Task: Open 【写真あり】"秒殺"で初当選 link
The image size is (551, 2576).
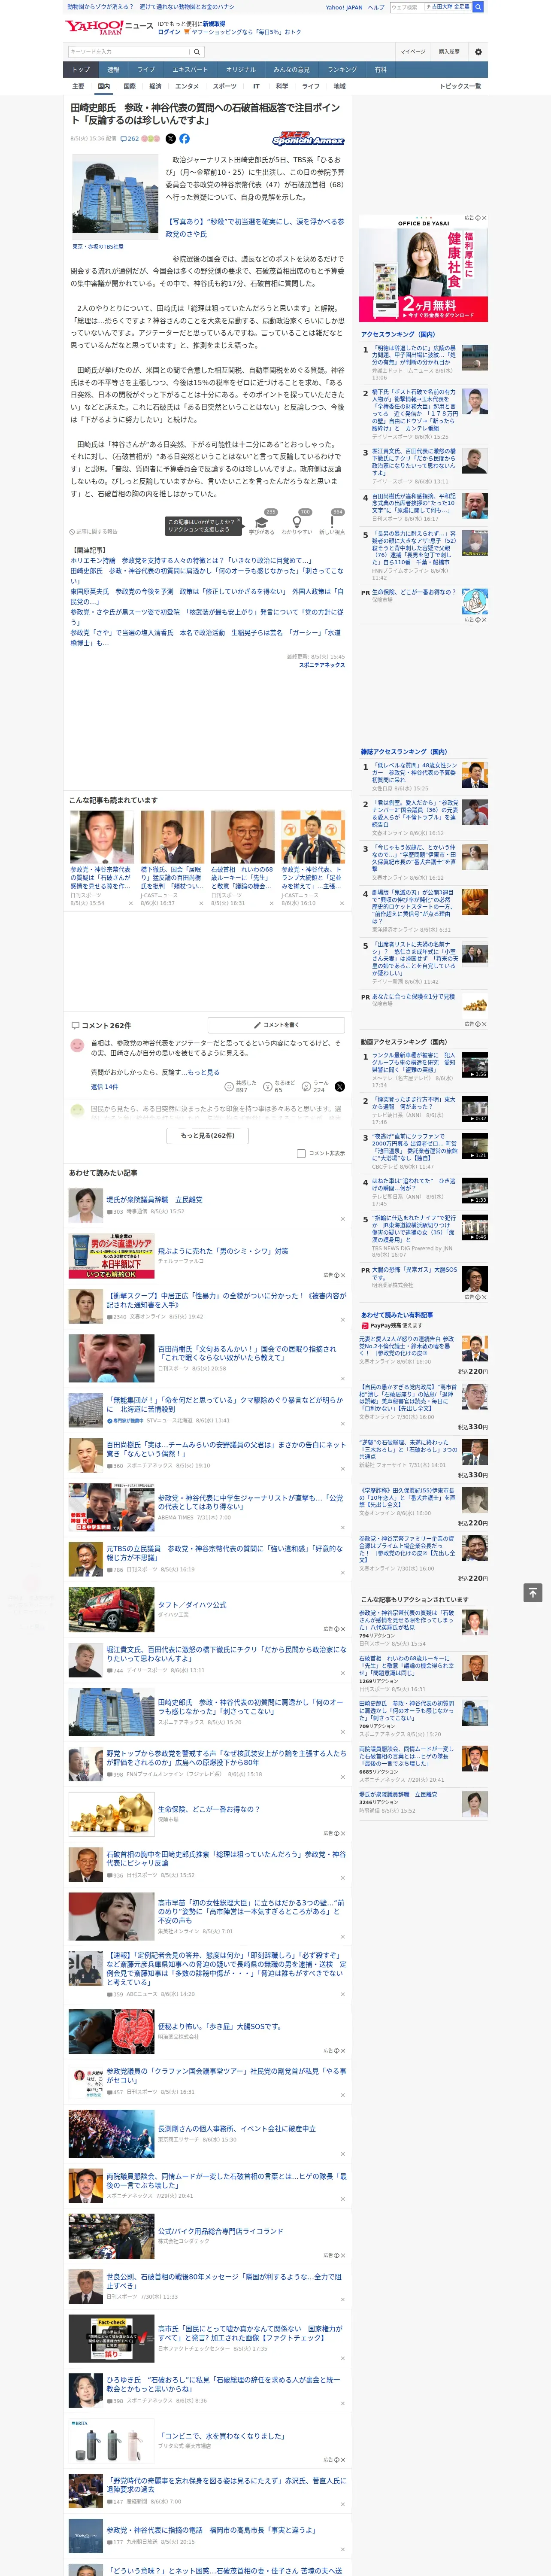Action: (255, 228)
